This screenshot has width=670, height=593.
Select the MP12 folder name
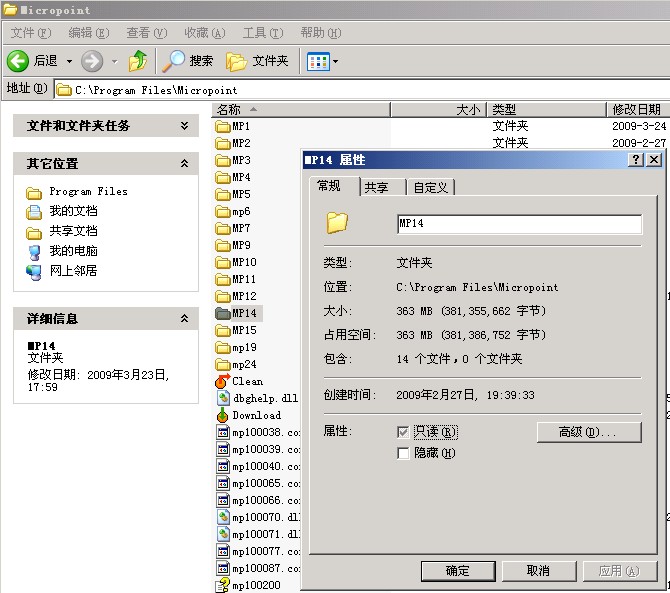pyautogui.click(x=244, y=296)
